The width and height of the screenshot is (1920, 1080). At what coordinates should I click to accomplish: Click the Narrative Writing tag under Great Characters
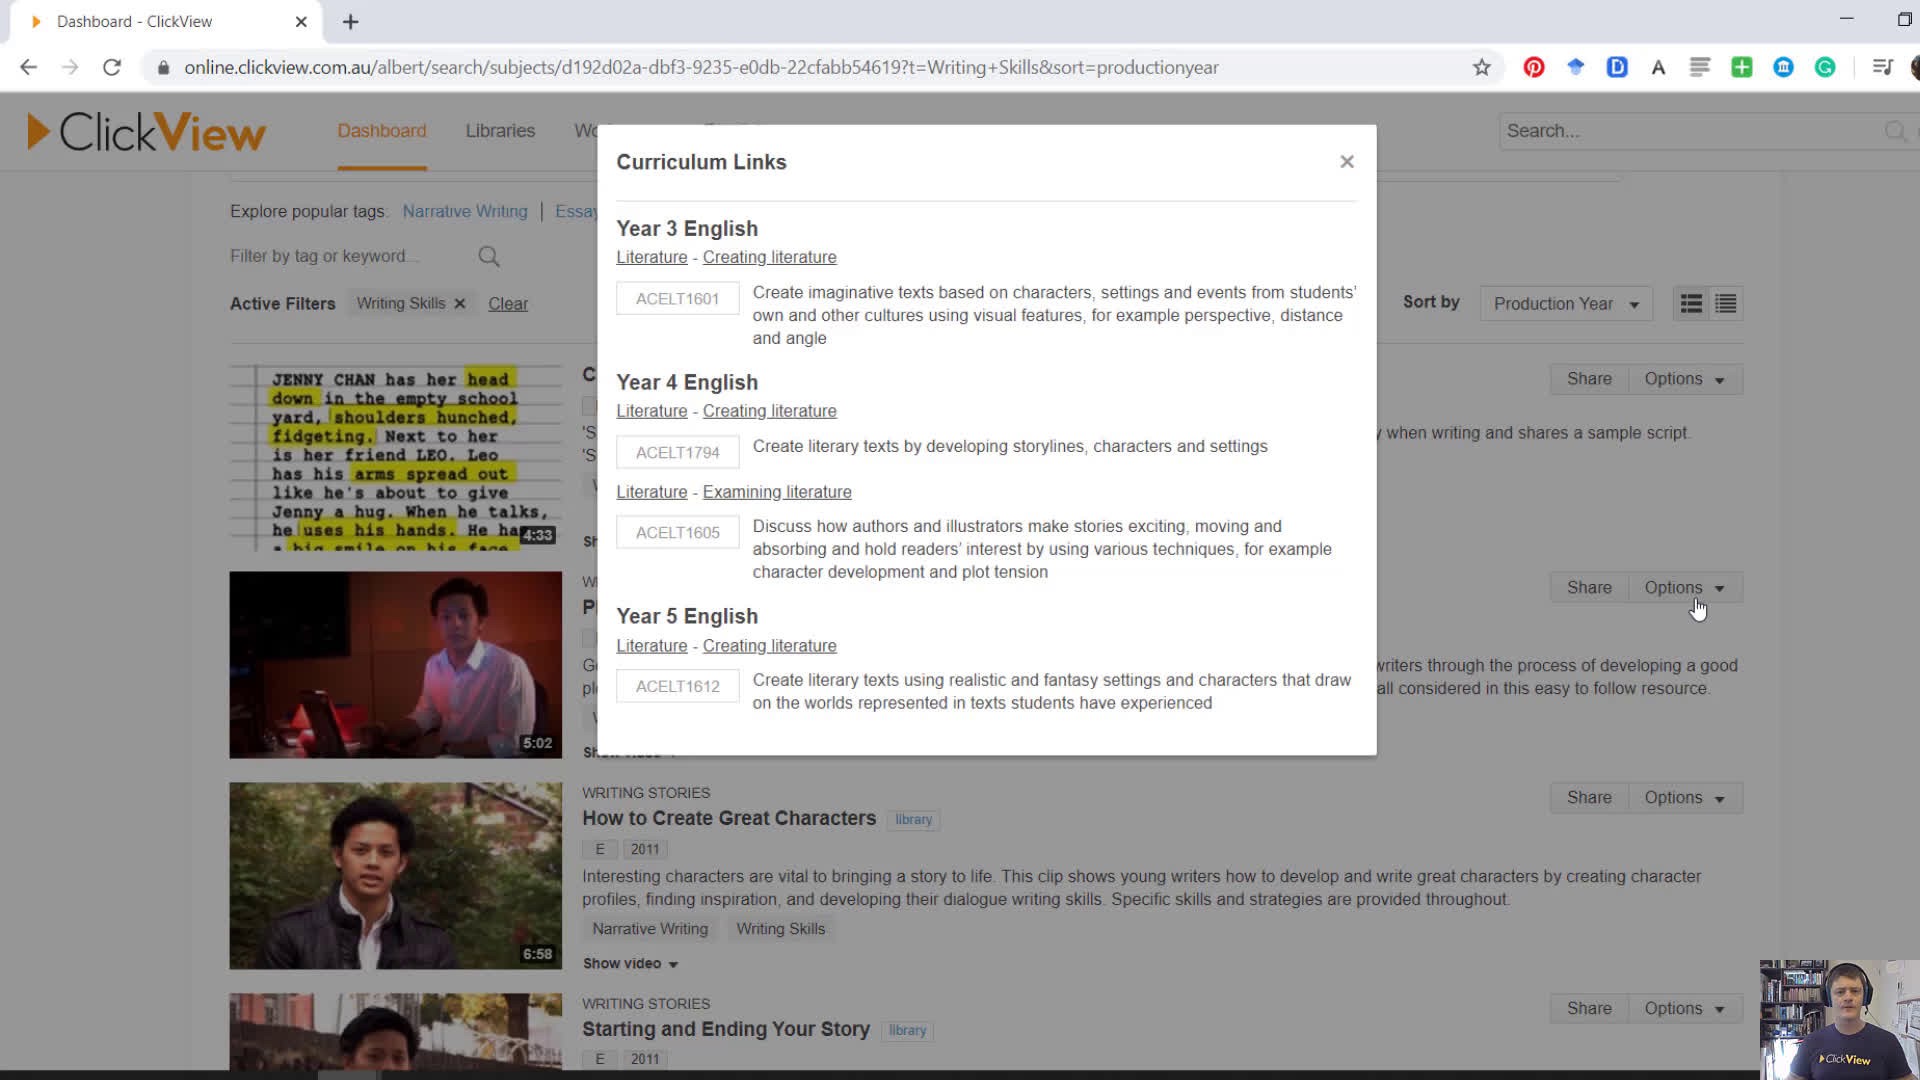(650, 929)
